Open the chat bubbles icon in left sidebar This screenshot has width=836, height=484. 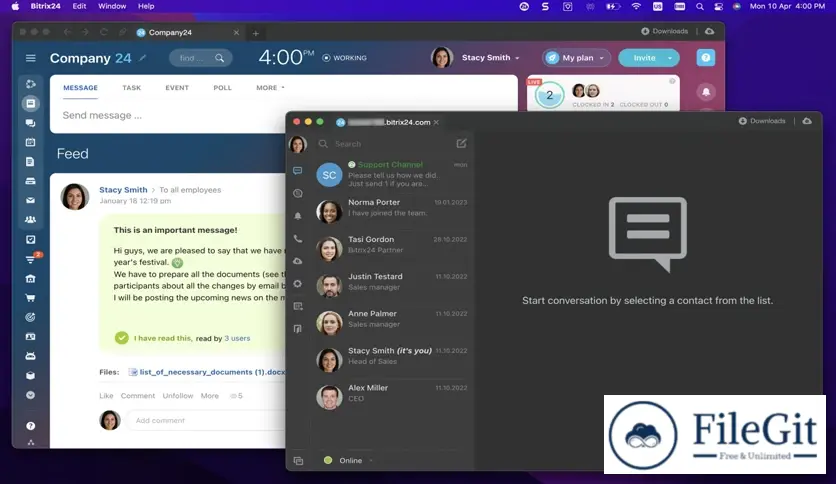click(30, 123)
